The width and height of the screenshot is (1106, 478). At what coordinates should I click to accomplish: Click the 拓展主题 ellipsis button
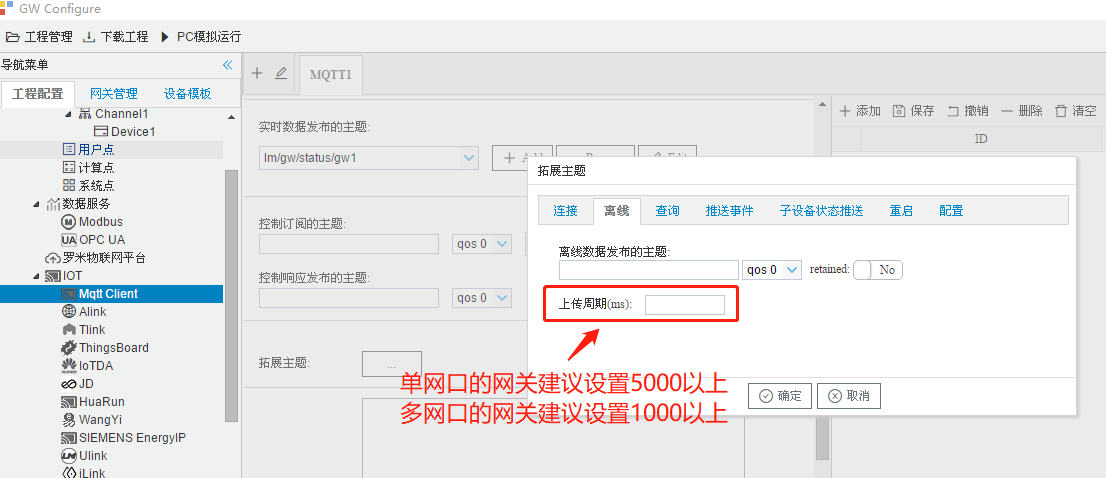point(391,364)
